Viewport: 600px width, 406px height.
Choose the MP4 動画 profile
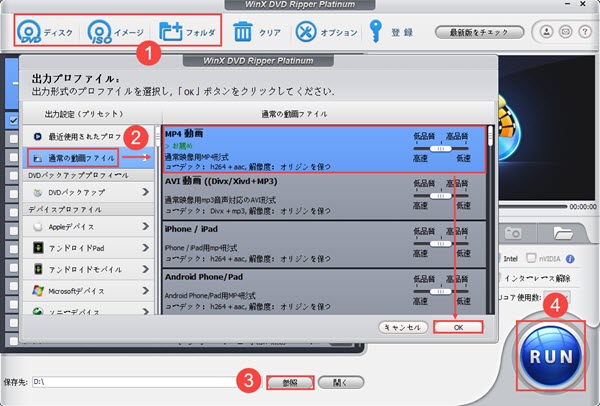click(324, 150)
